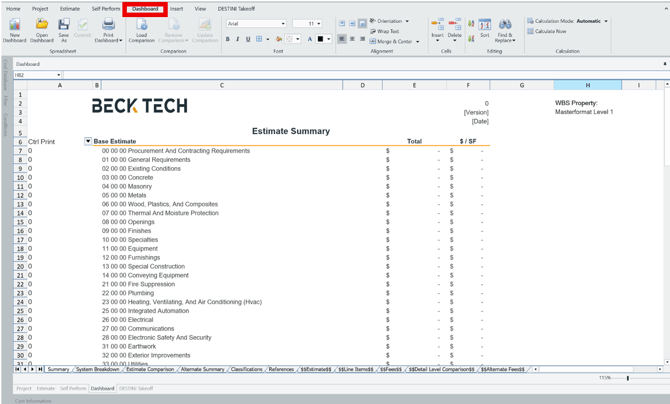Switch to the Estimate ribbon tab
The height and width of the screenshot is (404, 670).
pos(69,9)
